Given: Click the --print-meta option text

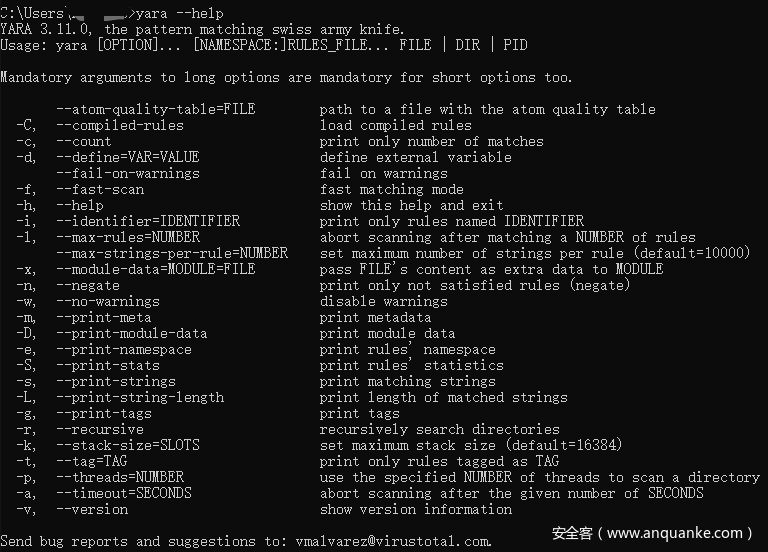Looking at the screenshot, I should point(103,317).
